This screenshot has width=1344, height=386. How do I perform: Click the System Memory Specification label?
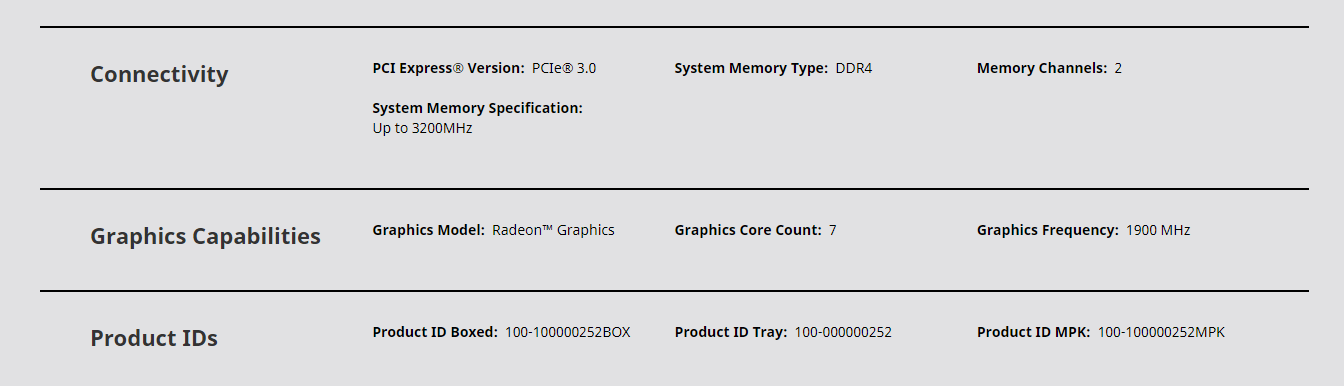click(x=477, y=108)
